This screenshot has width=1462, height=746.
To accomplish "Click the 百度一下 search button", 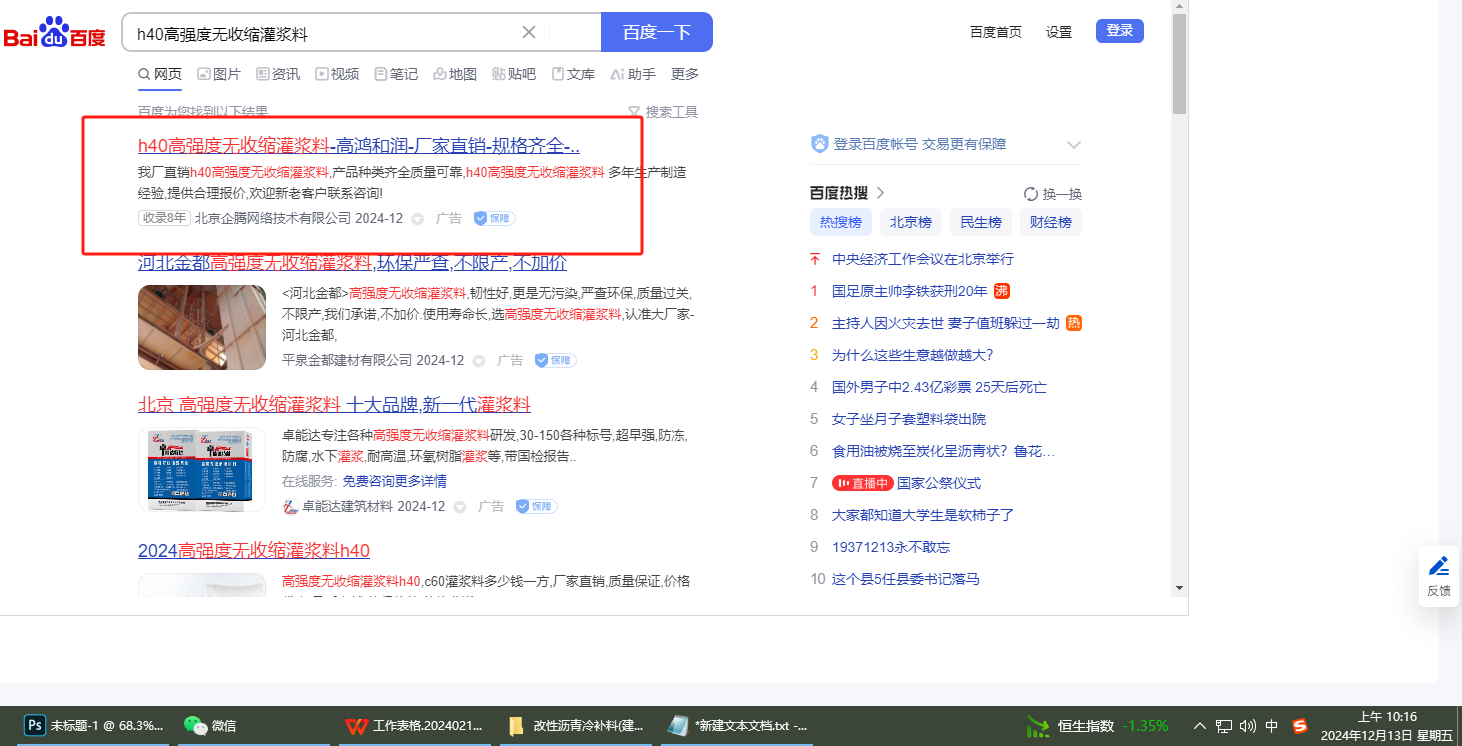I will coord(656,32).
